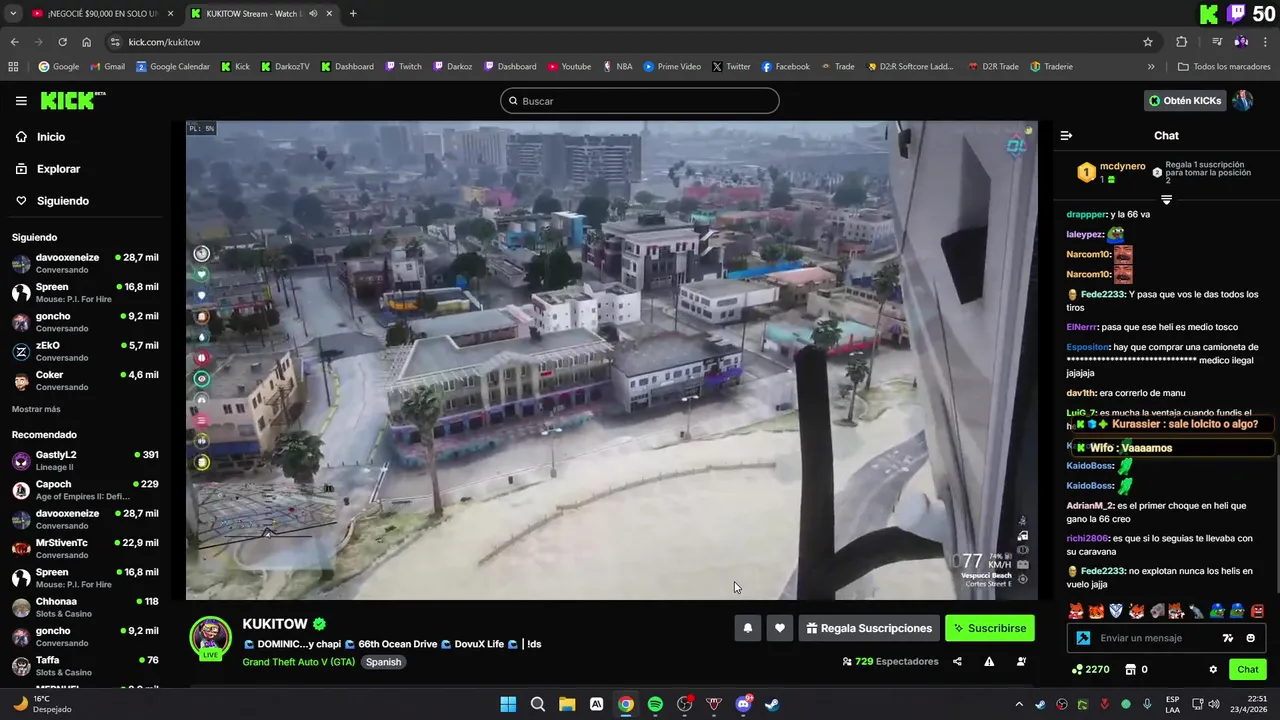The width and height of the screenshot is (1280, 720).
Task: Open the volume control in system tray
Action: pyautogui.click(x=1216, y=704)
